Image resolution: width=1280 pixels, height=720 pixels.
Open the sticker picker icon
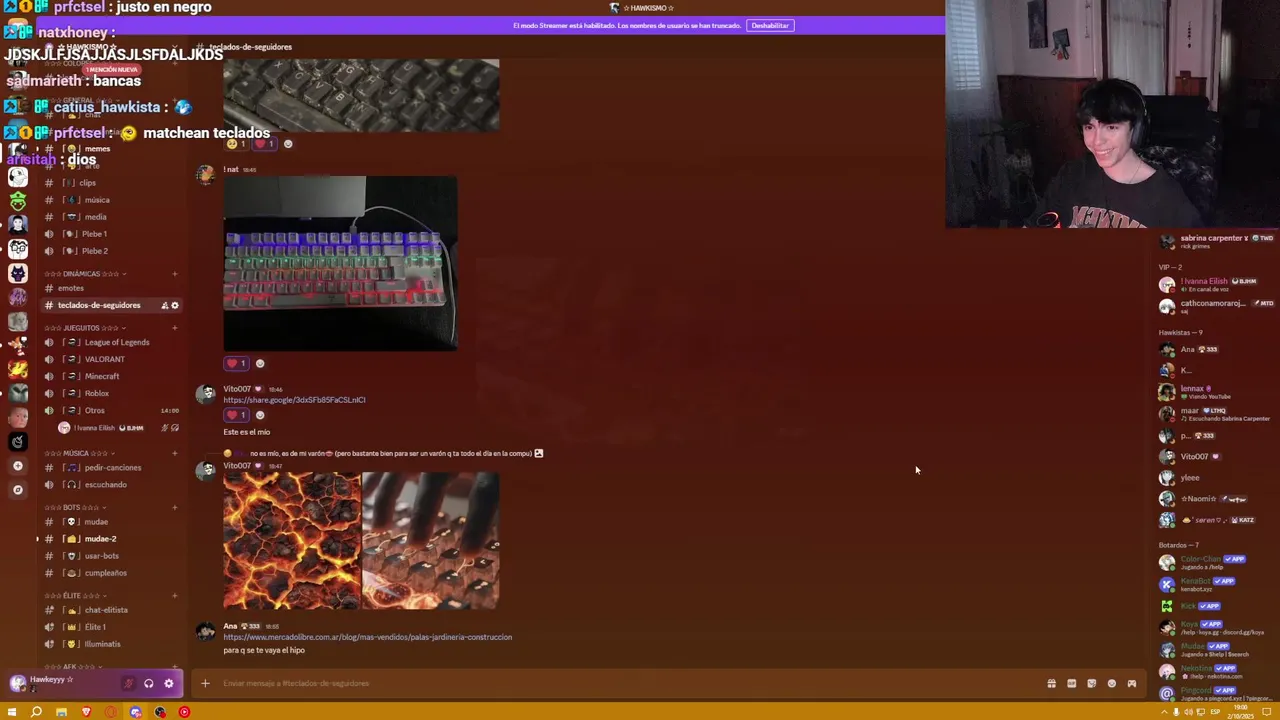pyautogui.click(x=1091, y=684)
